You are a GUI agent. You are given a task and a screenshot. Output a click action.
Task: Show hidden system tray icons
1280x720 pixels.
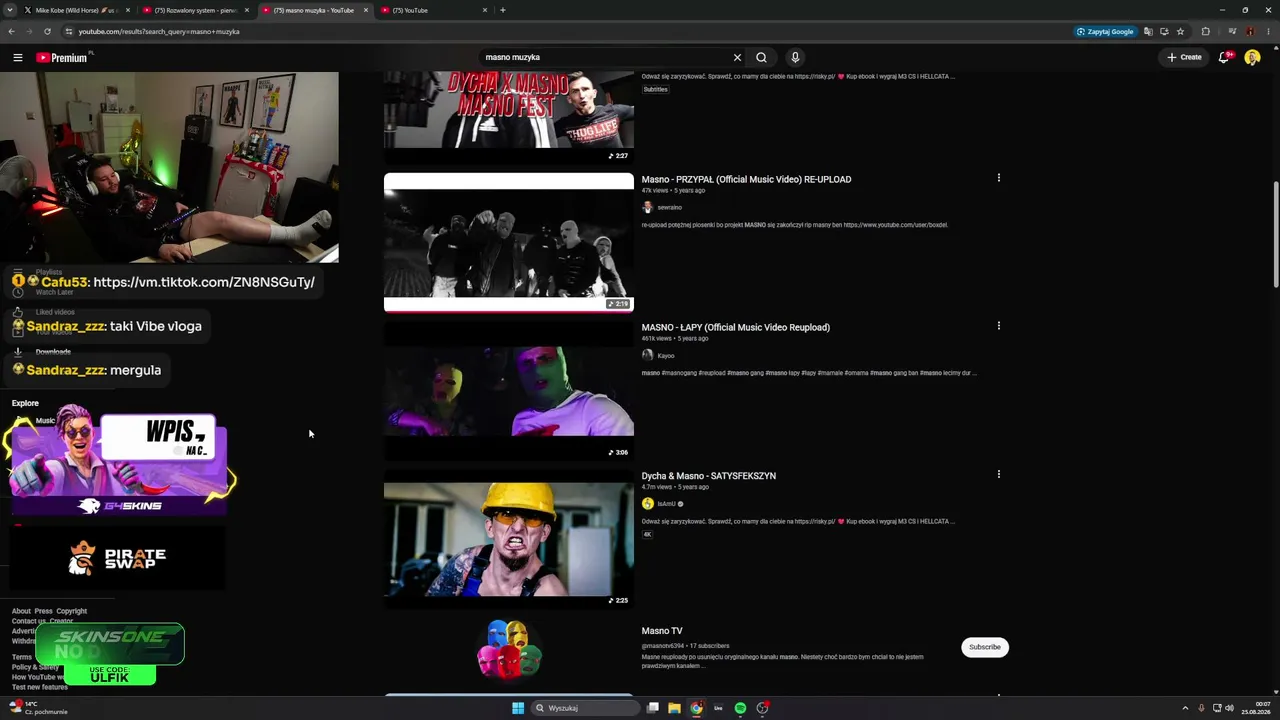coord(1185,708)
